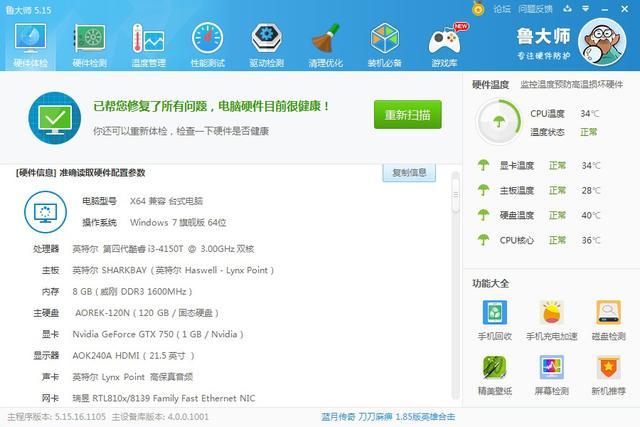Open the 硬件检测 hardware detection section
640x427 pixels.
[x=89, y=44]
